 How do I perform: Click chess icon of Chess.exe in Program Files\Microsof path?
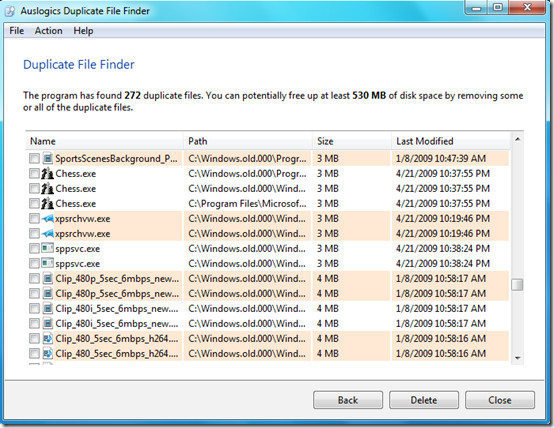[47, 204]
